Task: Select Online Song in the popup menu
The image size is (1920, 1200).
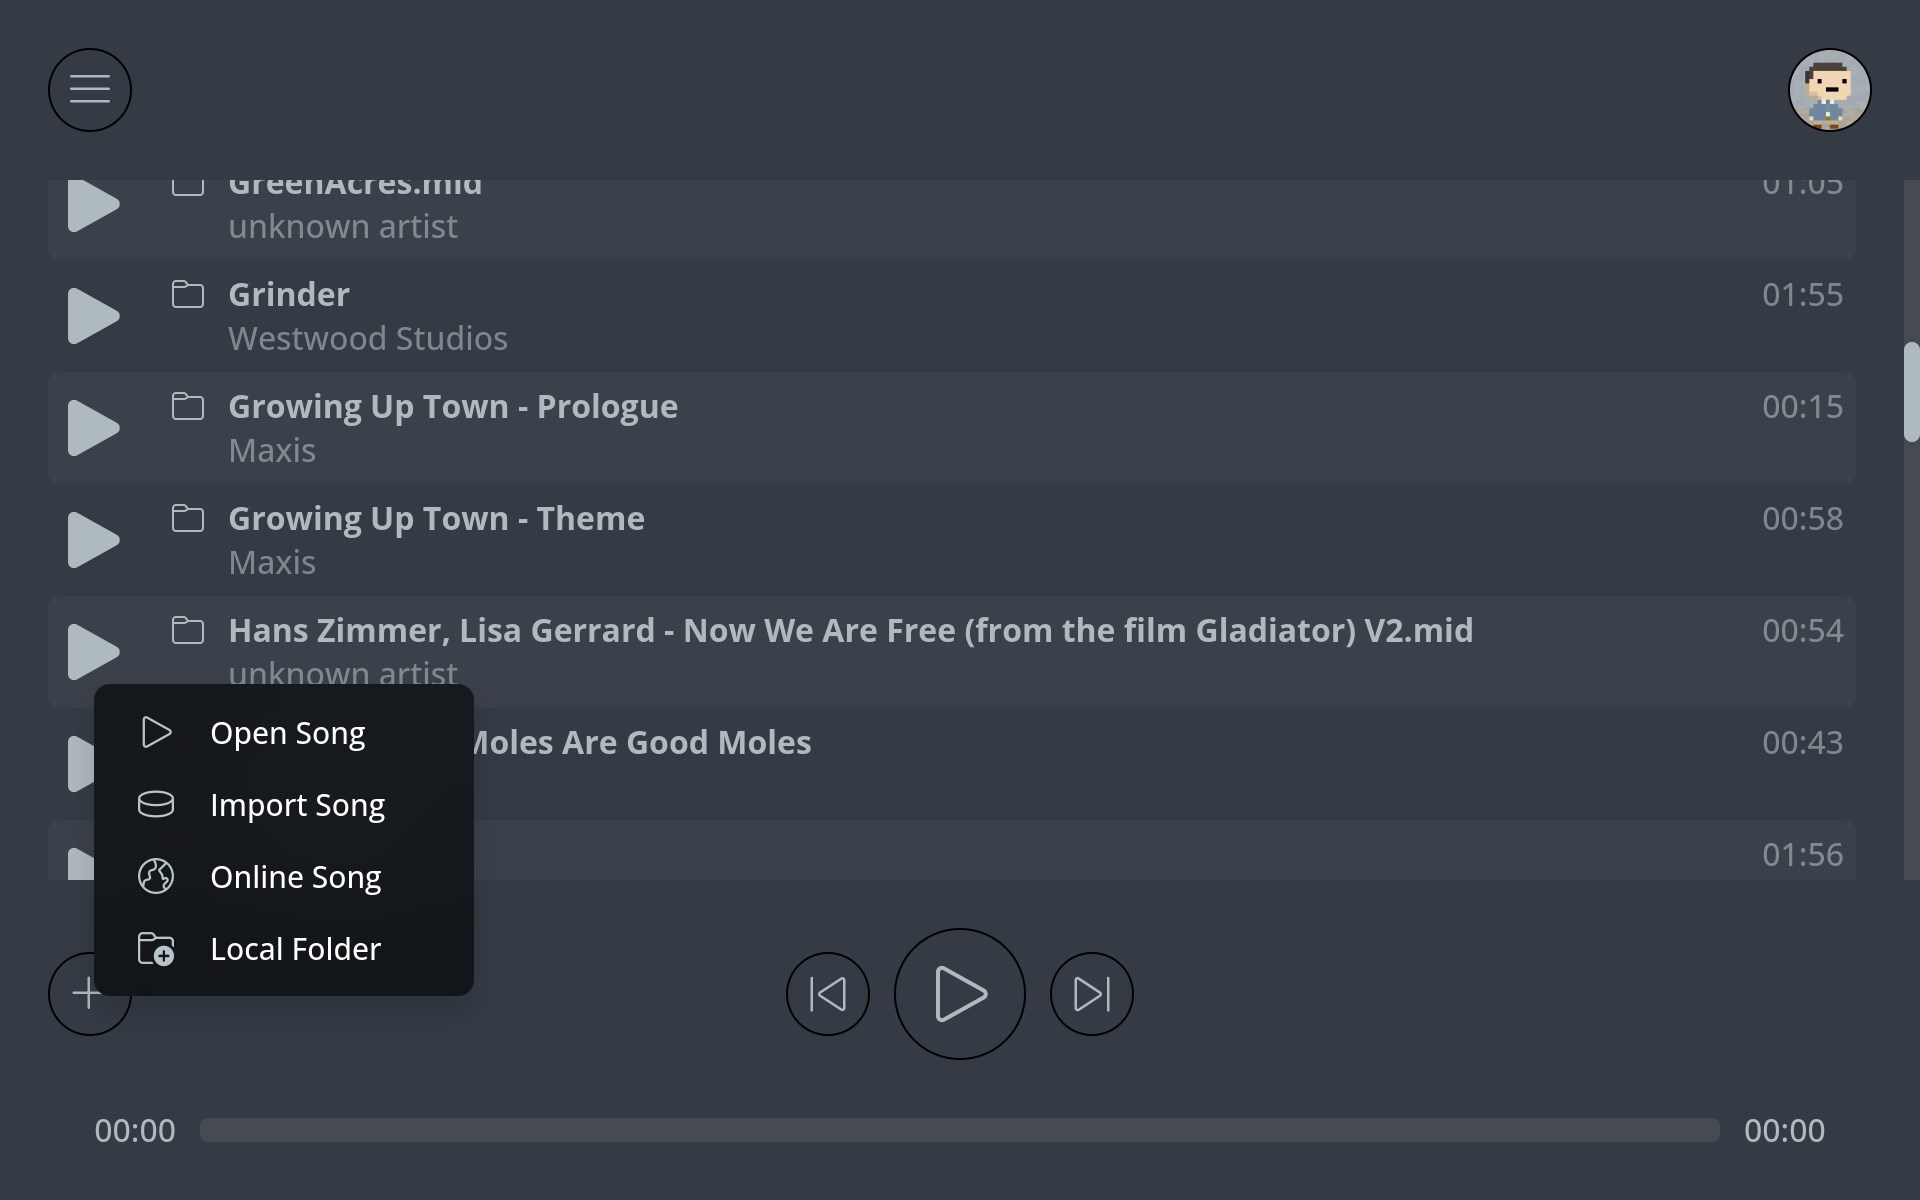Action: coord(295,876)
